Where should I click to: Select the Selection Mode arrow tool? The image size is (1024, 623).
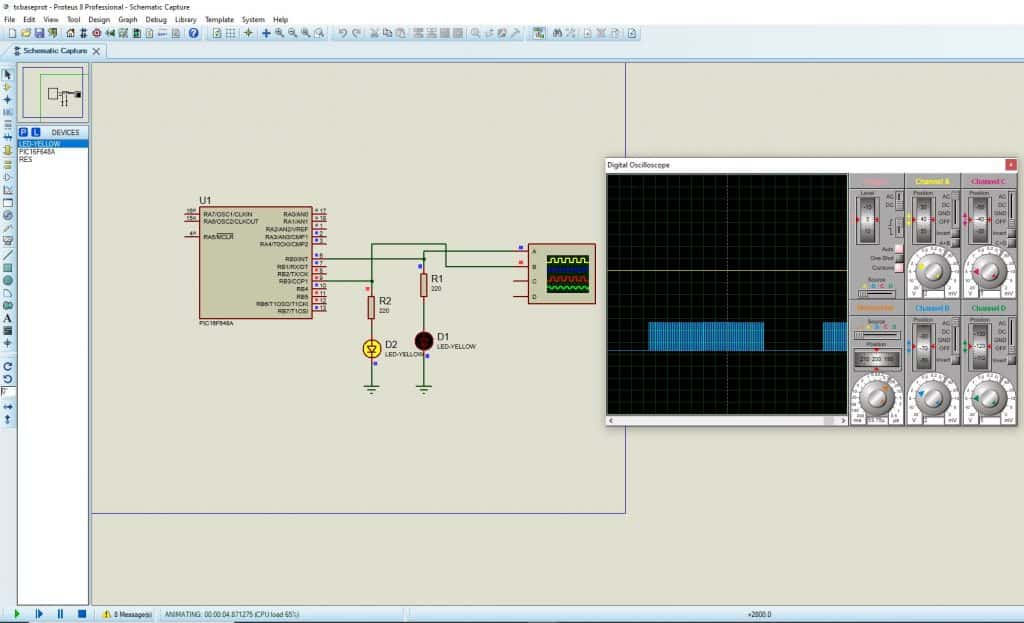coord(8,75)
